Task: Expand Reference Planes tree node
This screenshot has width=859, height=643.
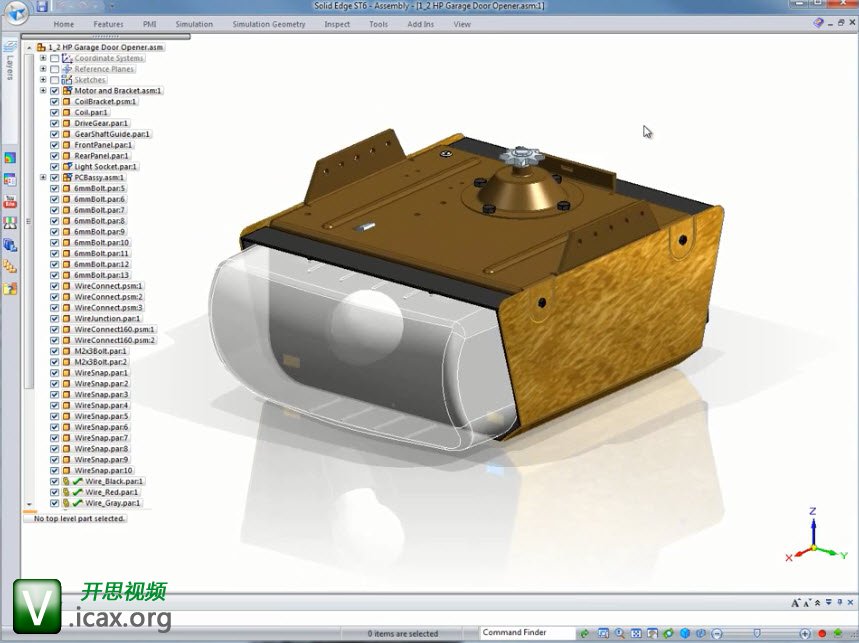Action: point(43,69)
